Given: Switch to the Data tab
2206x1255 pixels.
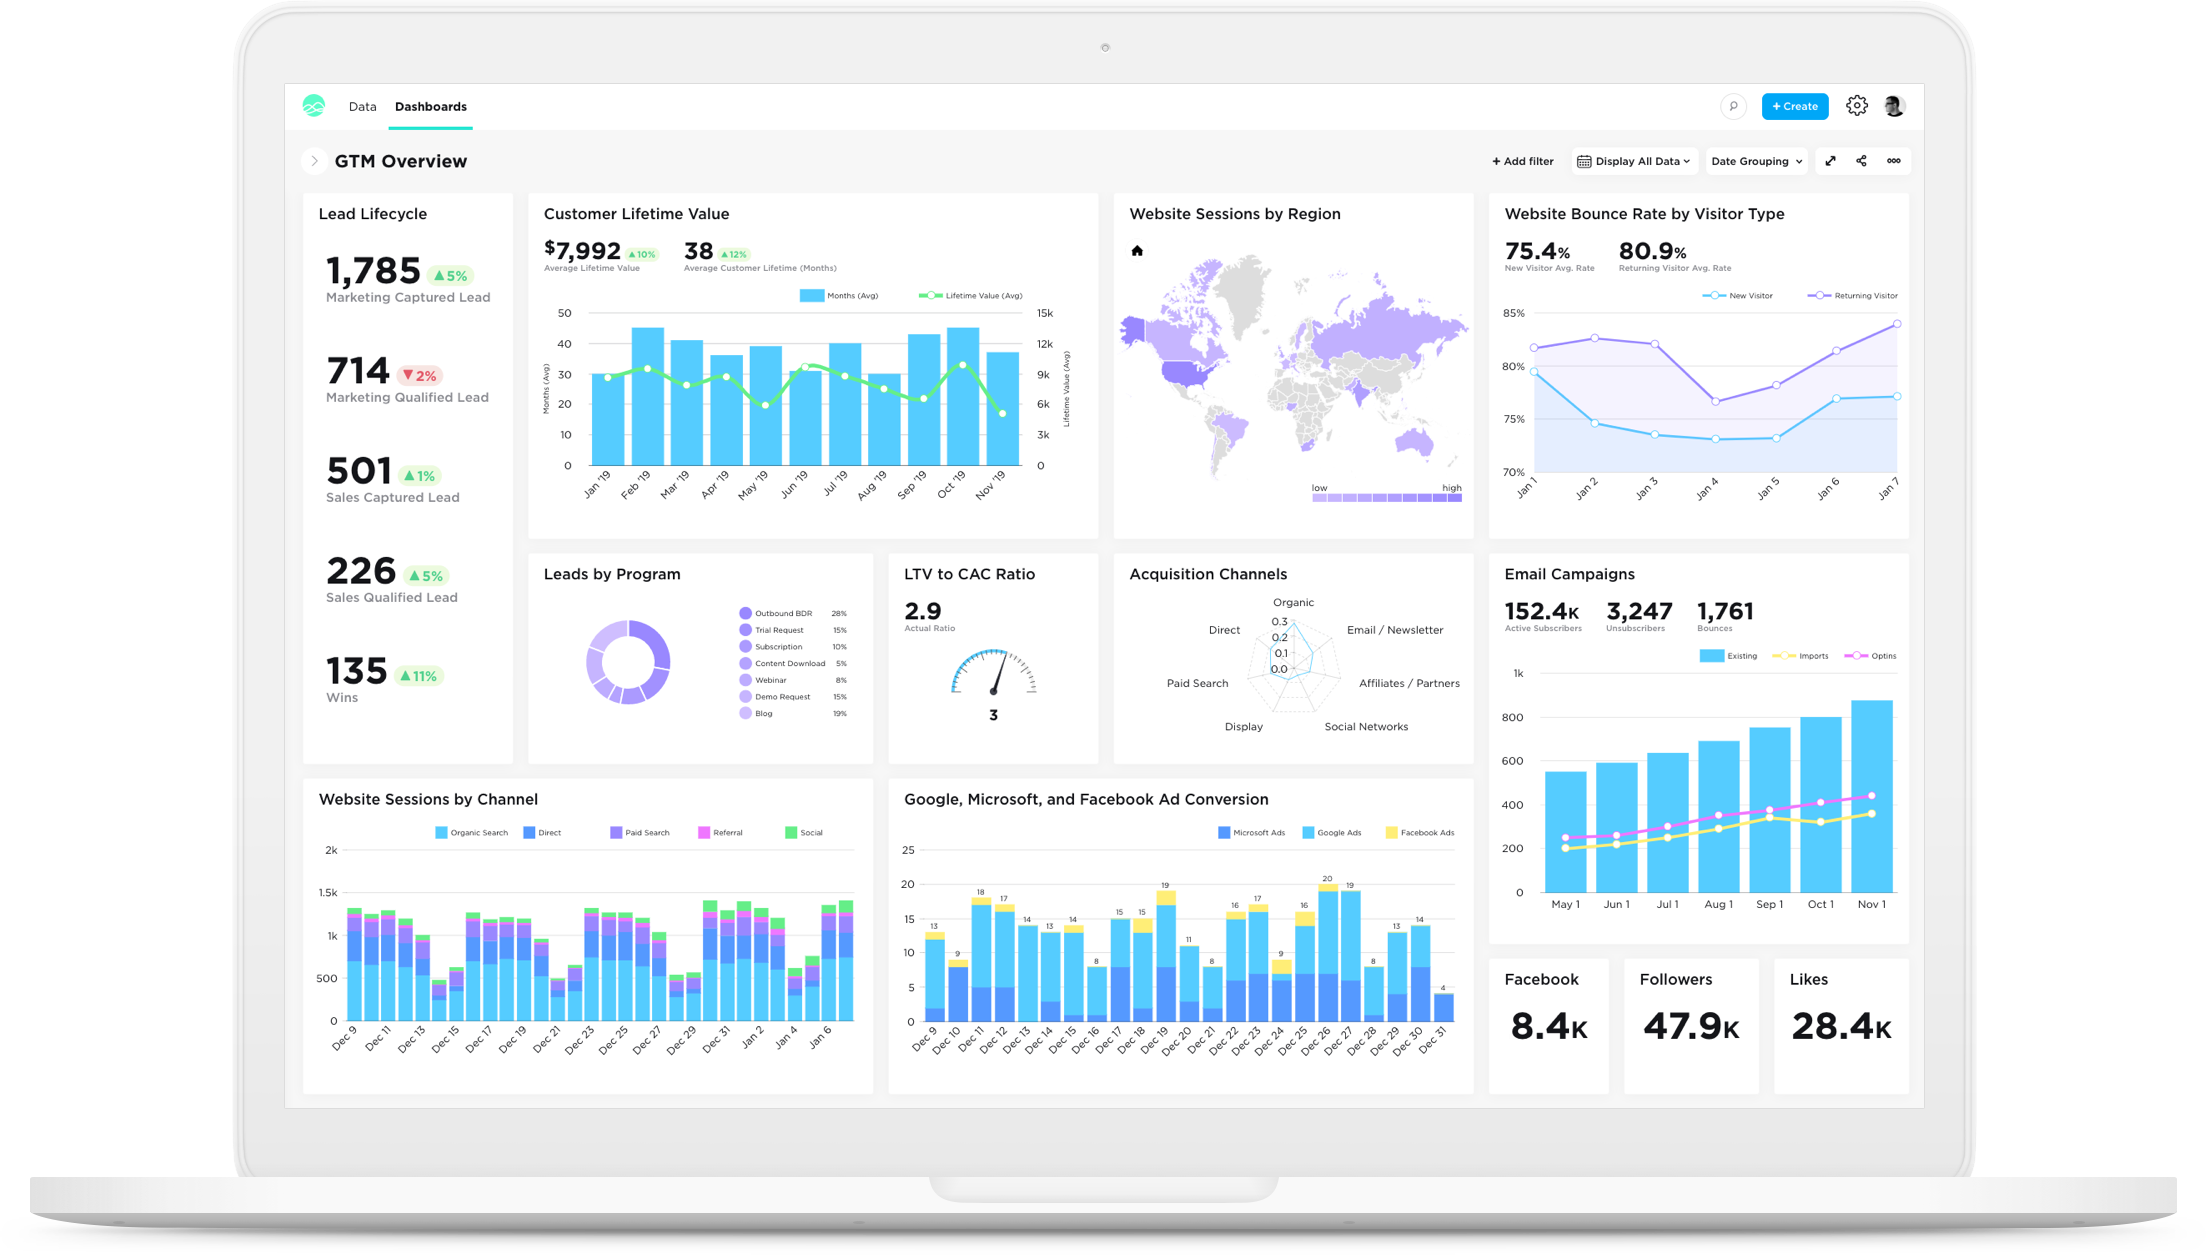Looking at the screenshot, I should (x=362, y=106).
